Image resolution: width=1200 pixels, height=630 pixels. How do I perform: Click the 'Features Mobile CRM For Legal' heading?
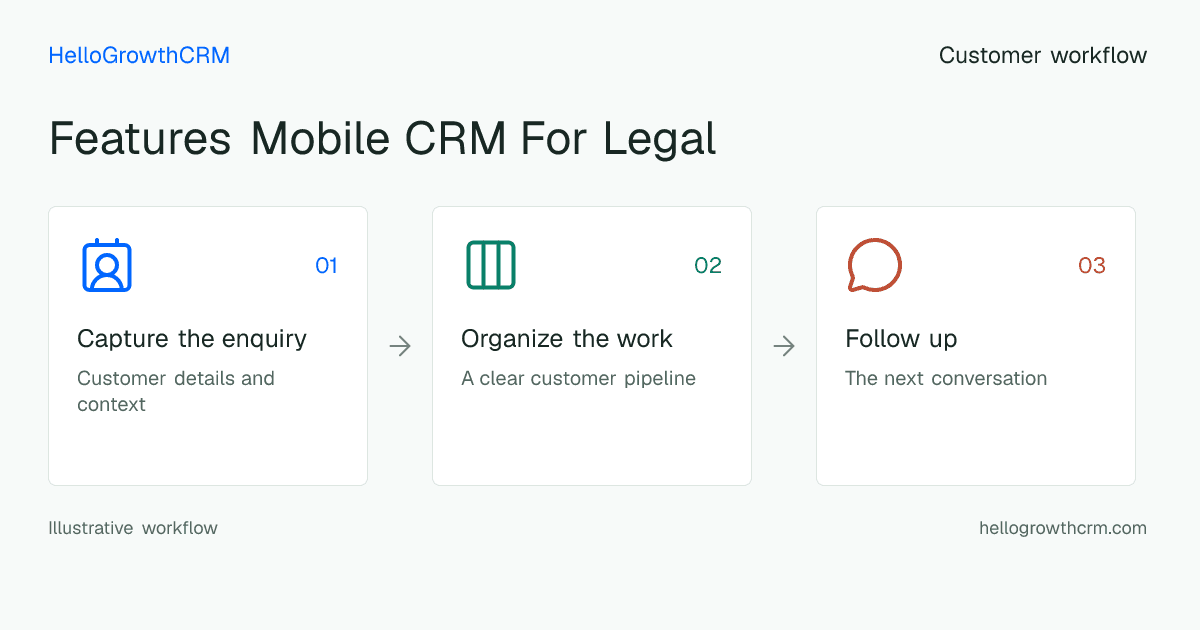tap(383, 139)
